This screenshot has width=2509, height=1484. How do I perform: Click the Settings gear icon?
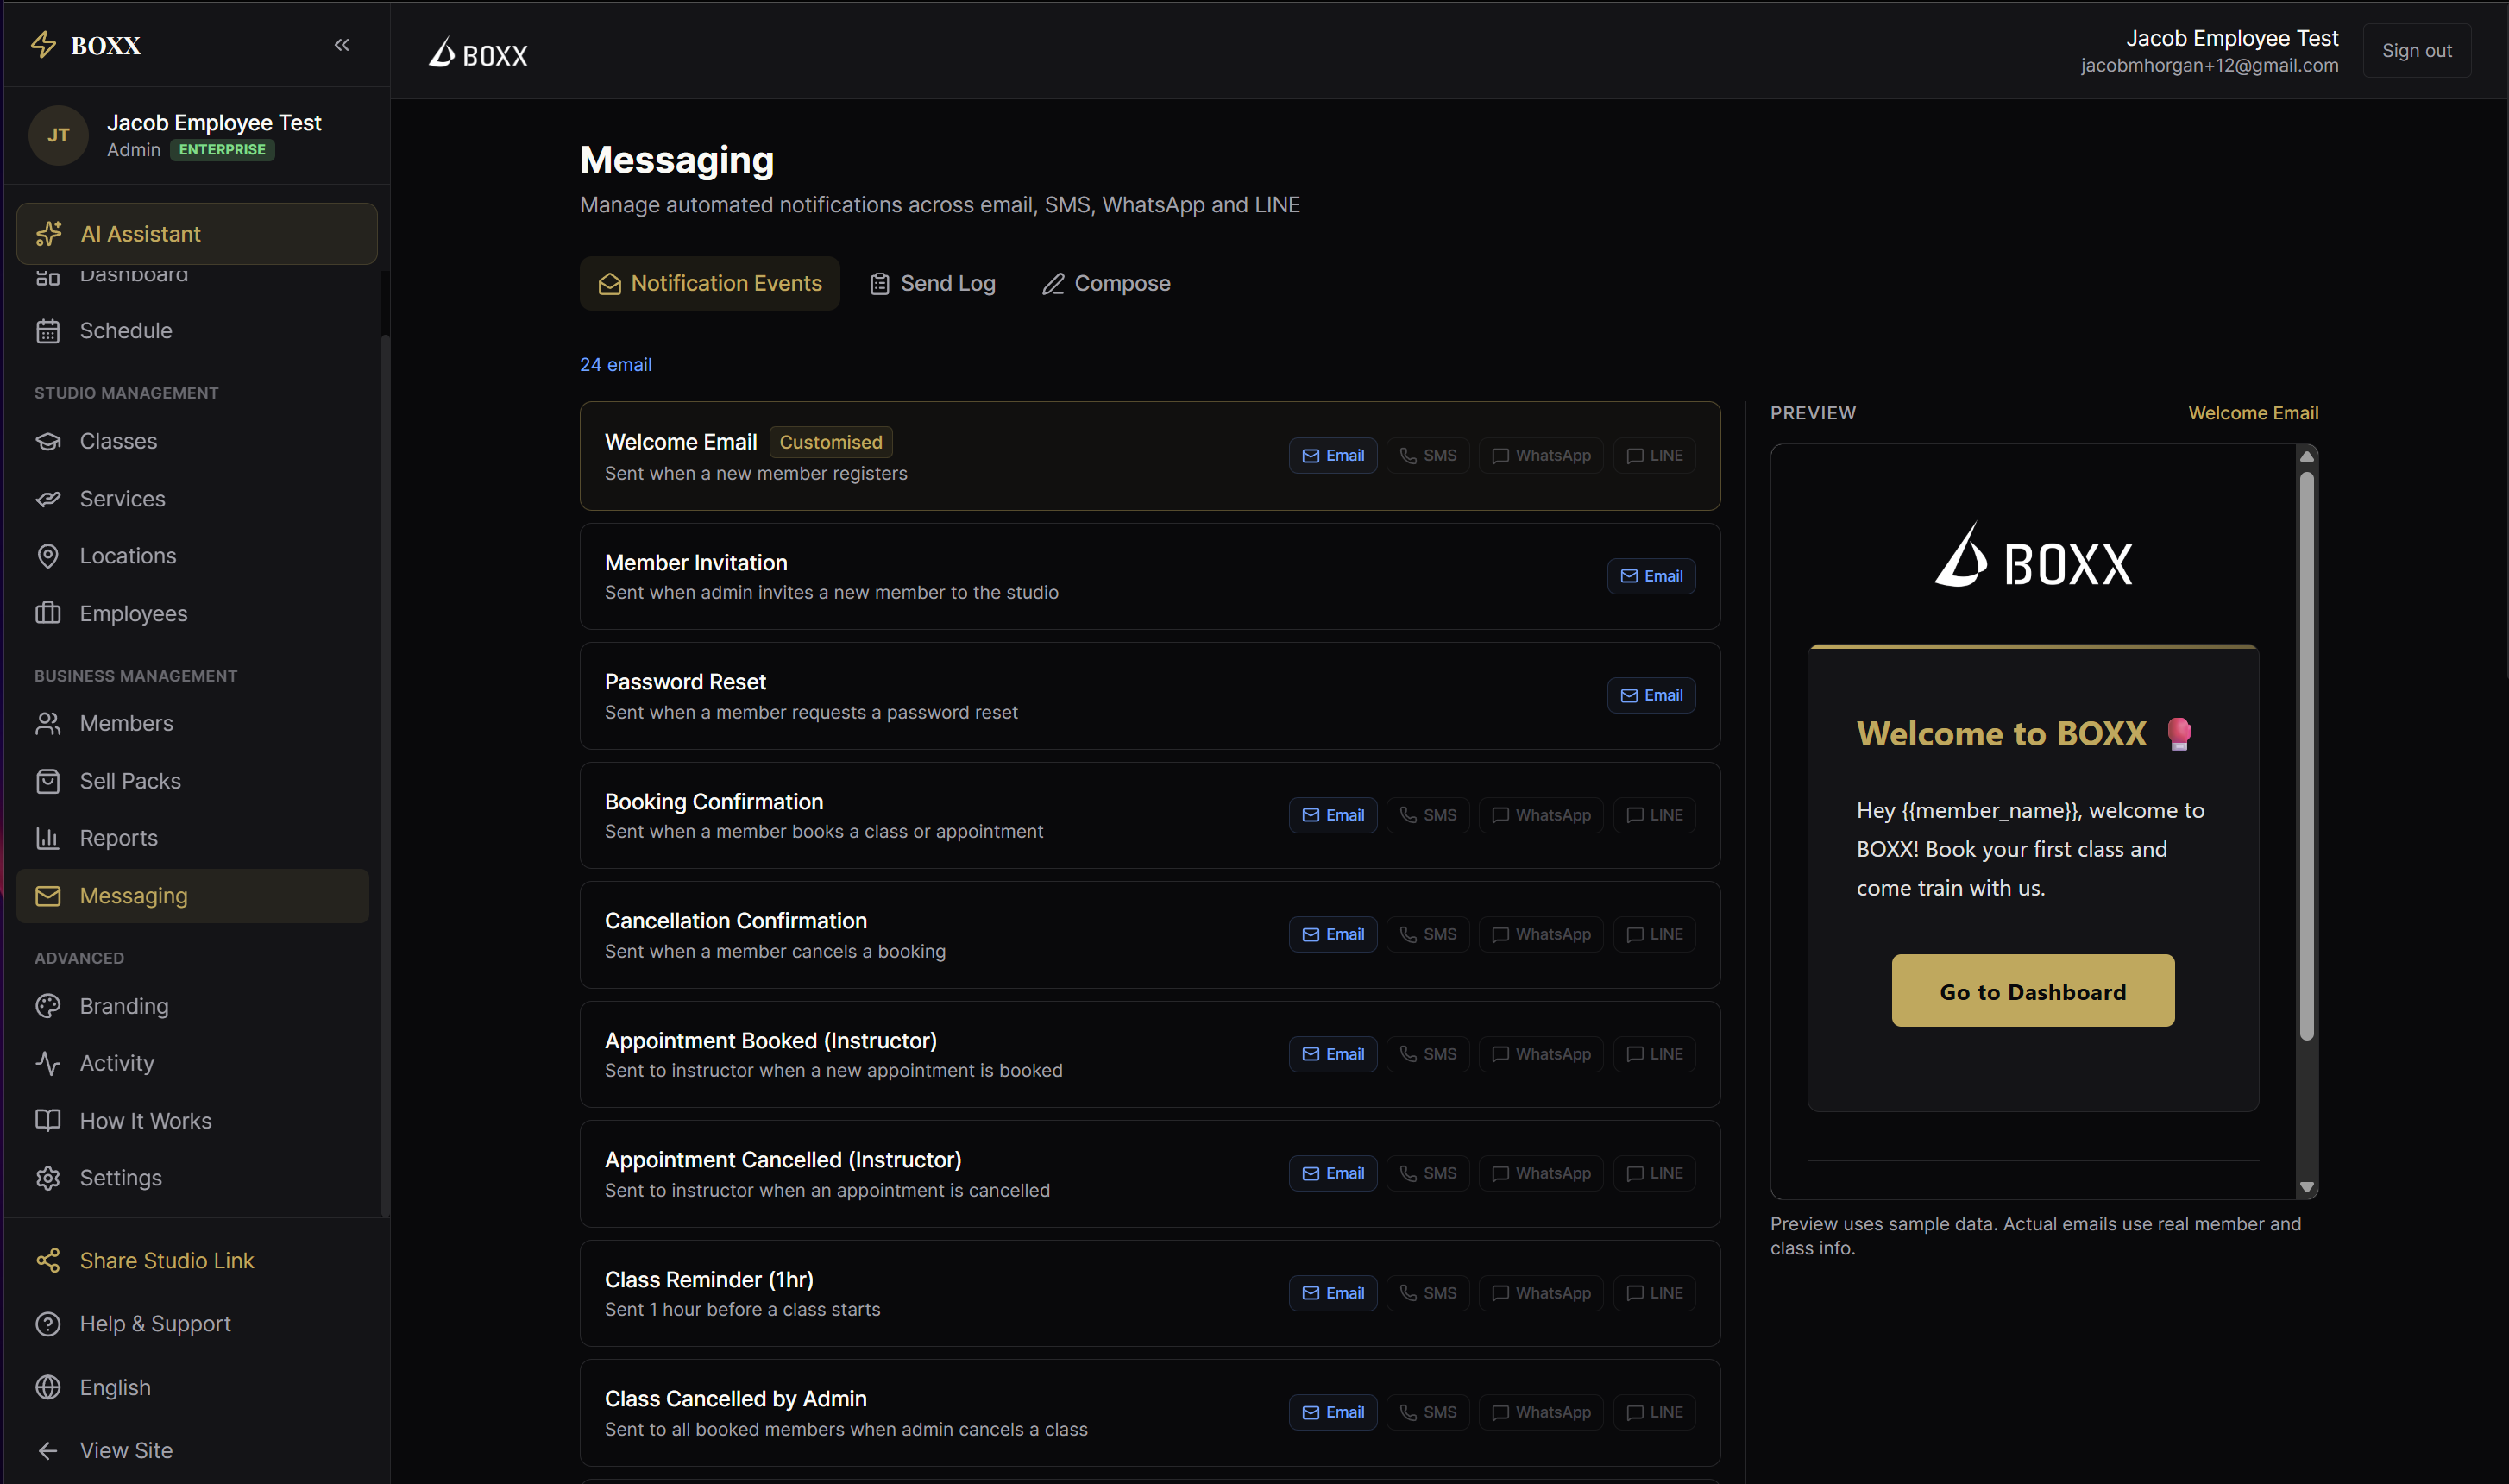(x=48, y=1178)
